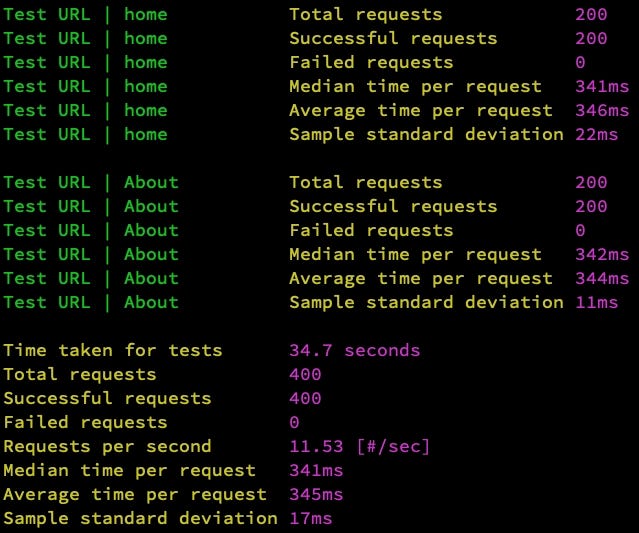639x533 pixels.
Task: Click 'Successful requests' label in home section
Action: click(393, 39)
